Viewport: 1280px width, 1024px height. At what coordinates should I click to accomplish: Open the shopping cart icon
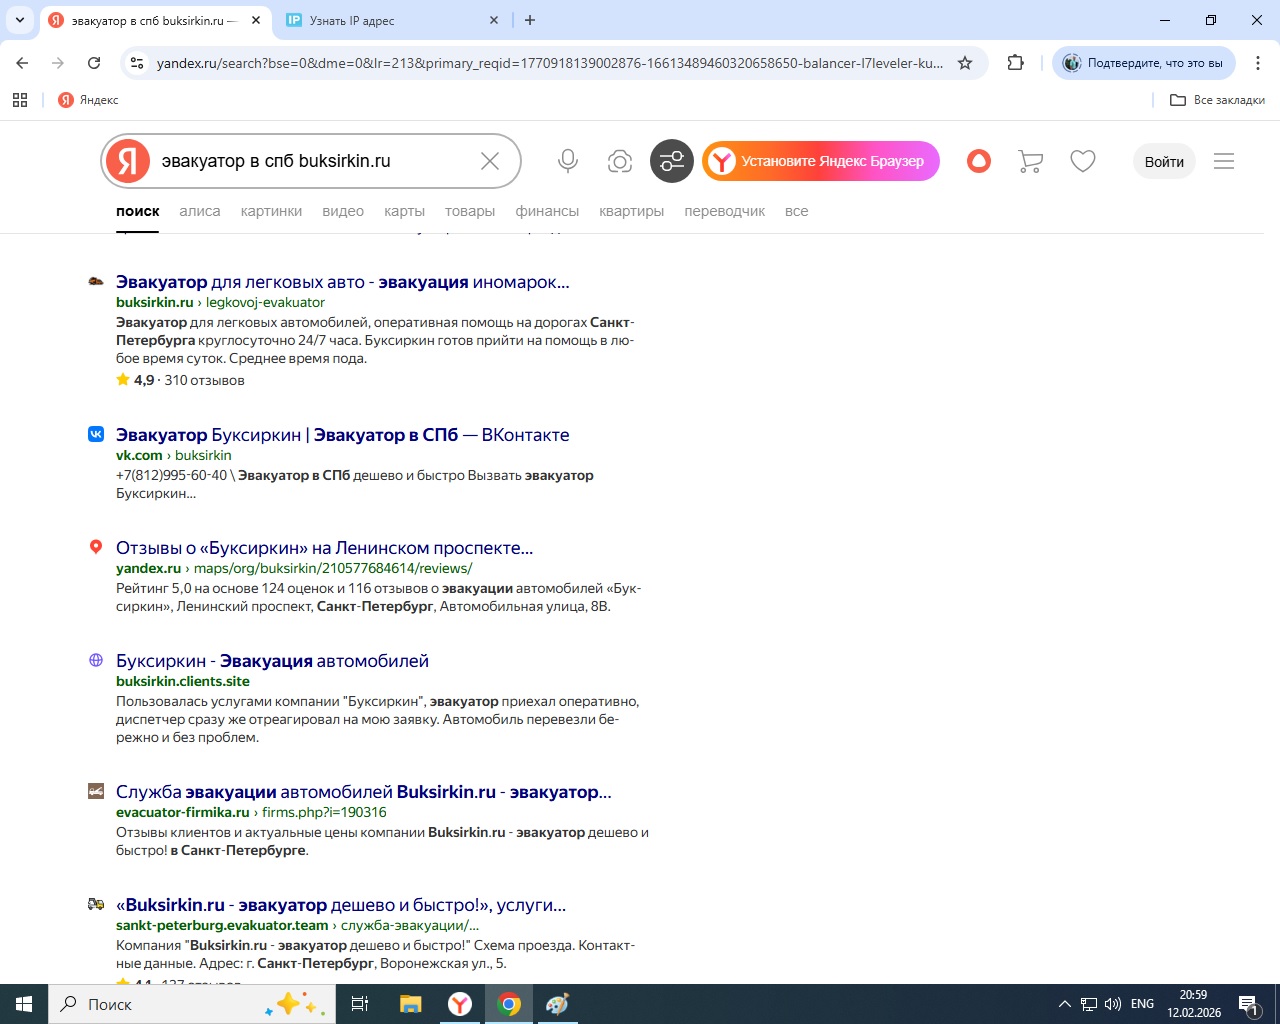1030,161
